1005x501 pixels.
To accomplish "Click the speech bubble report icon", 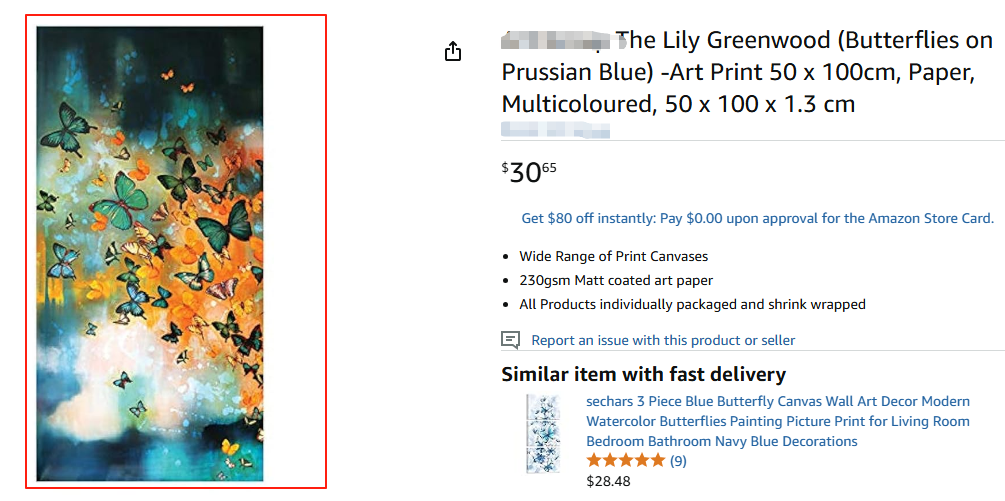I will [x=510, y=340].
